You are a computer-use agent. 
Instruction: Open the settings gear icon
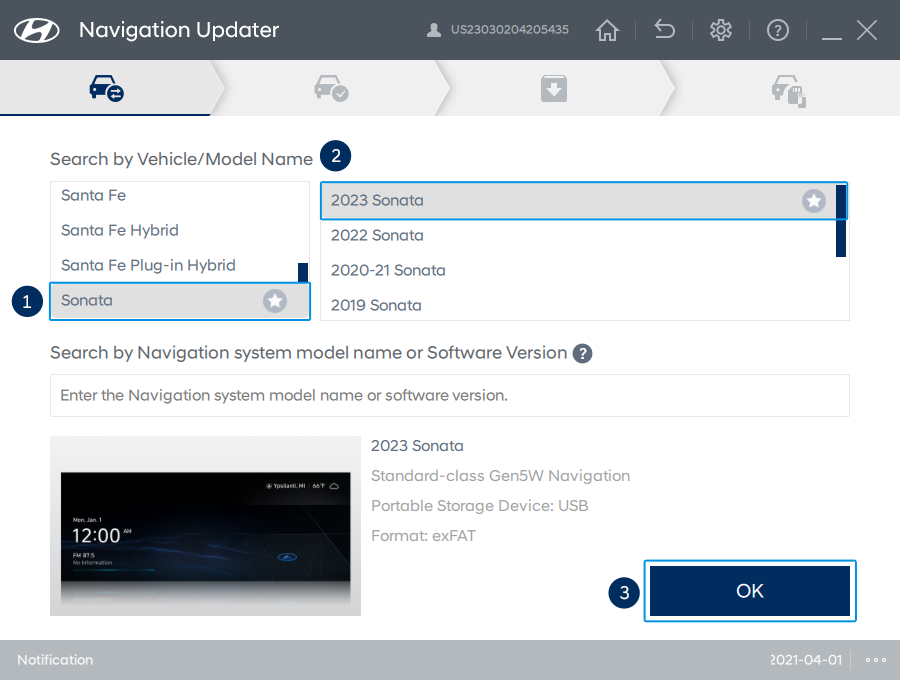(x=721, y=30)
